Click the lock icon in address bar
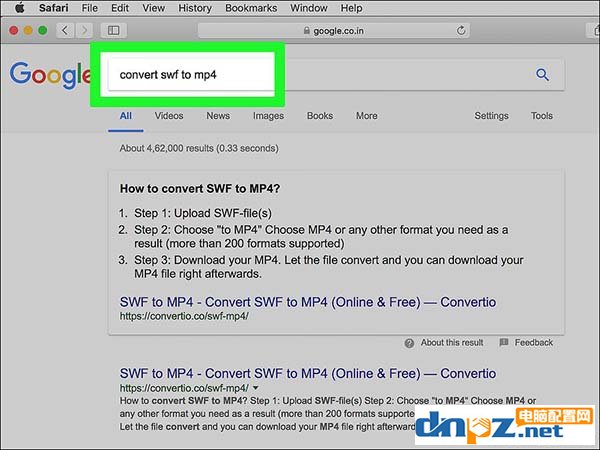The image size is (600, 450). pos(307,30)
